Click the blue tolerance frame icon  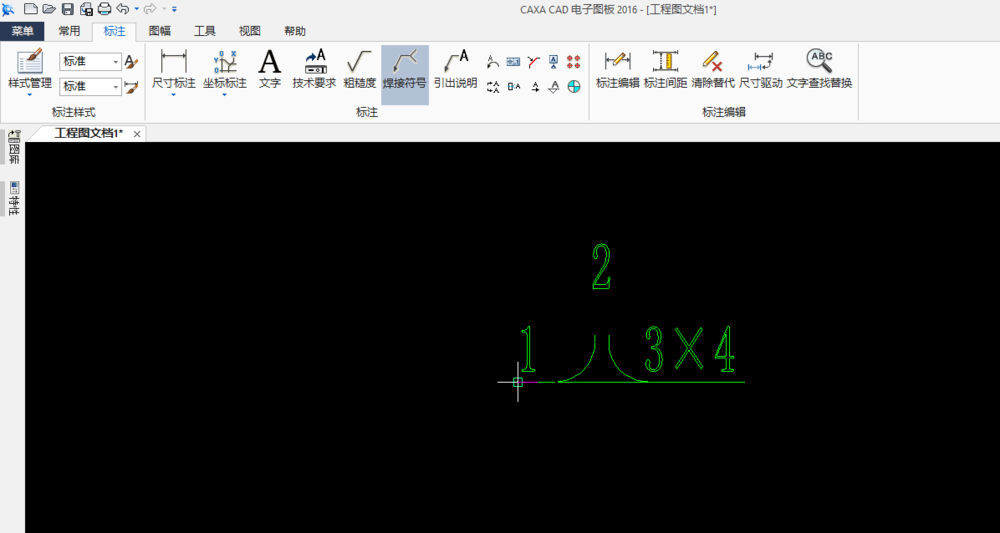tap(513, 62)
